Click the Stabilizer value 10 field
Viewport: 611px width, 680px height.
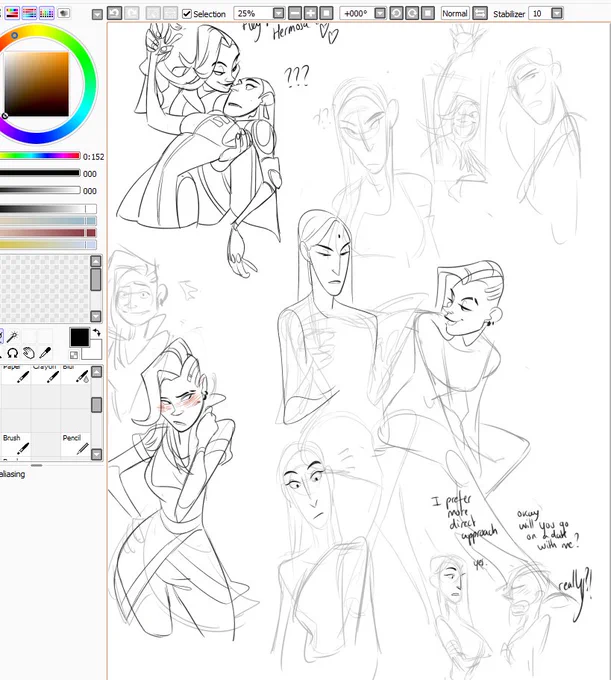coord(539,13)
